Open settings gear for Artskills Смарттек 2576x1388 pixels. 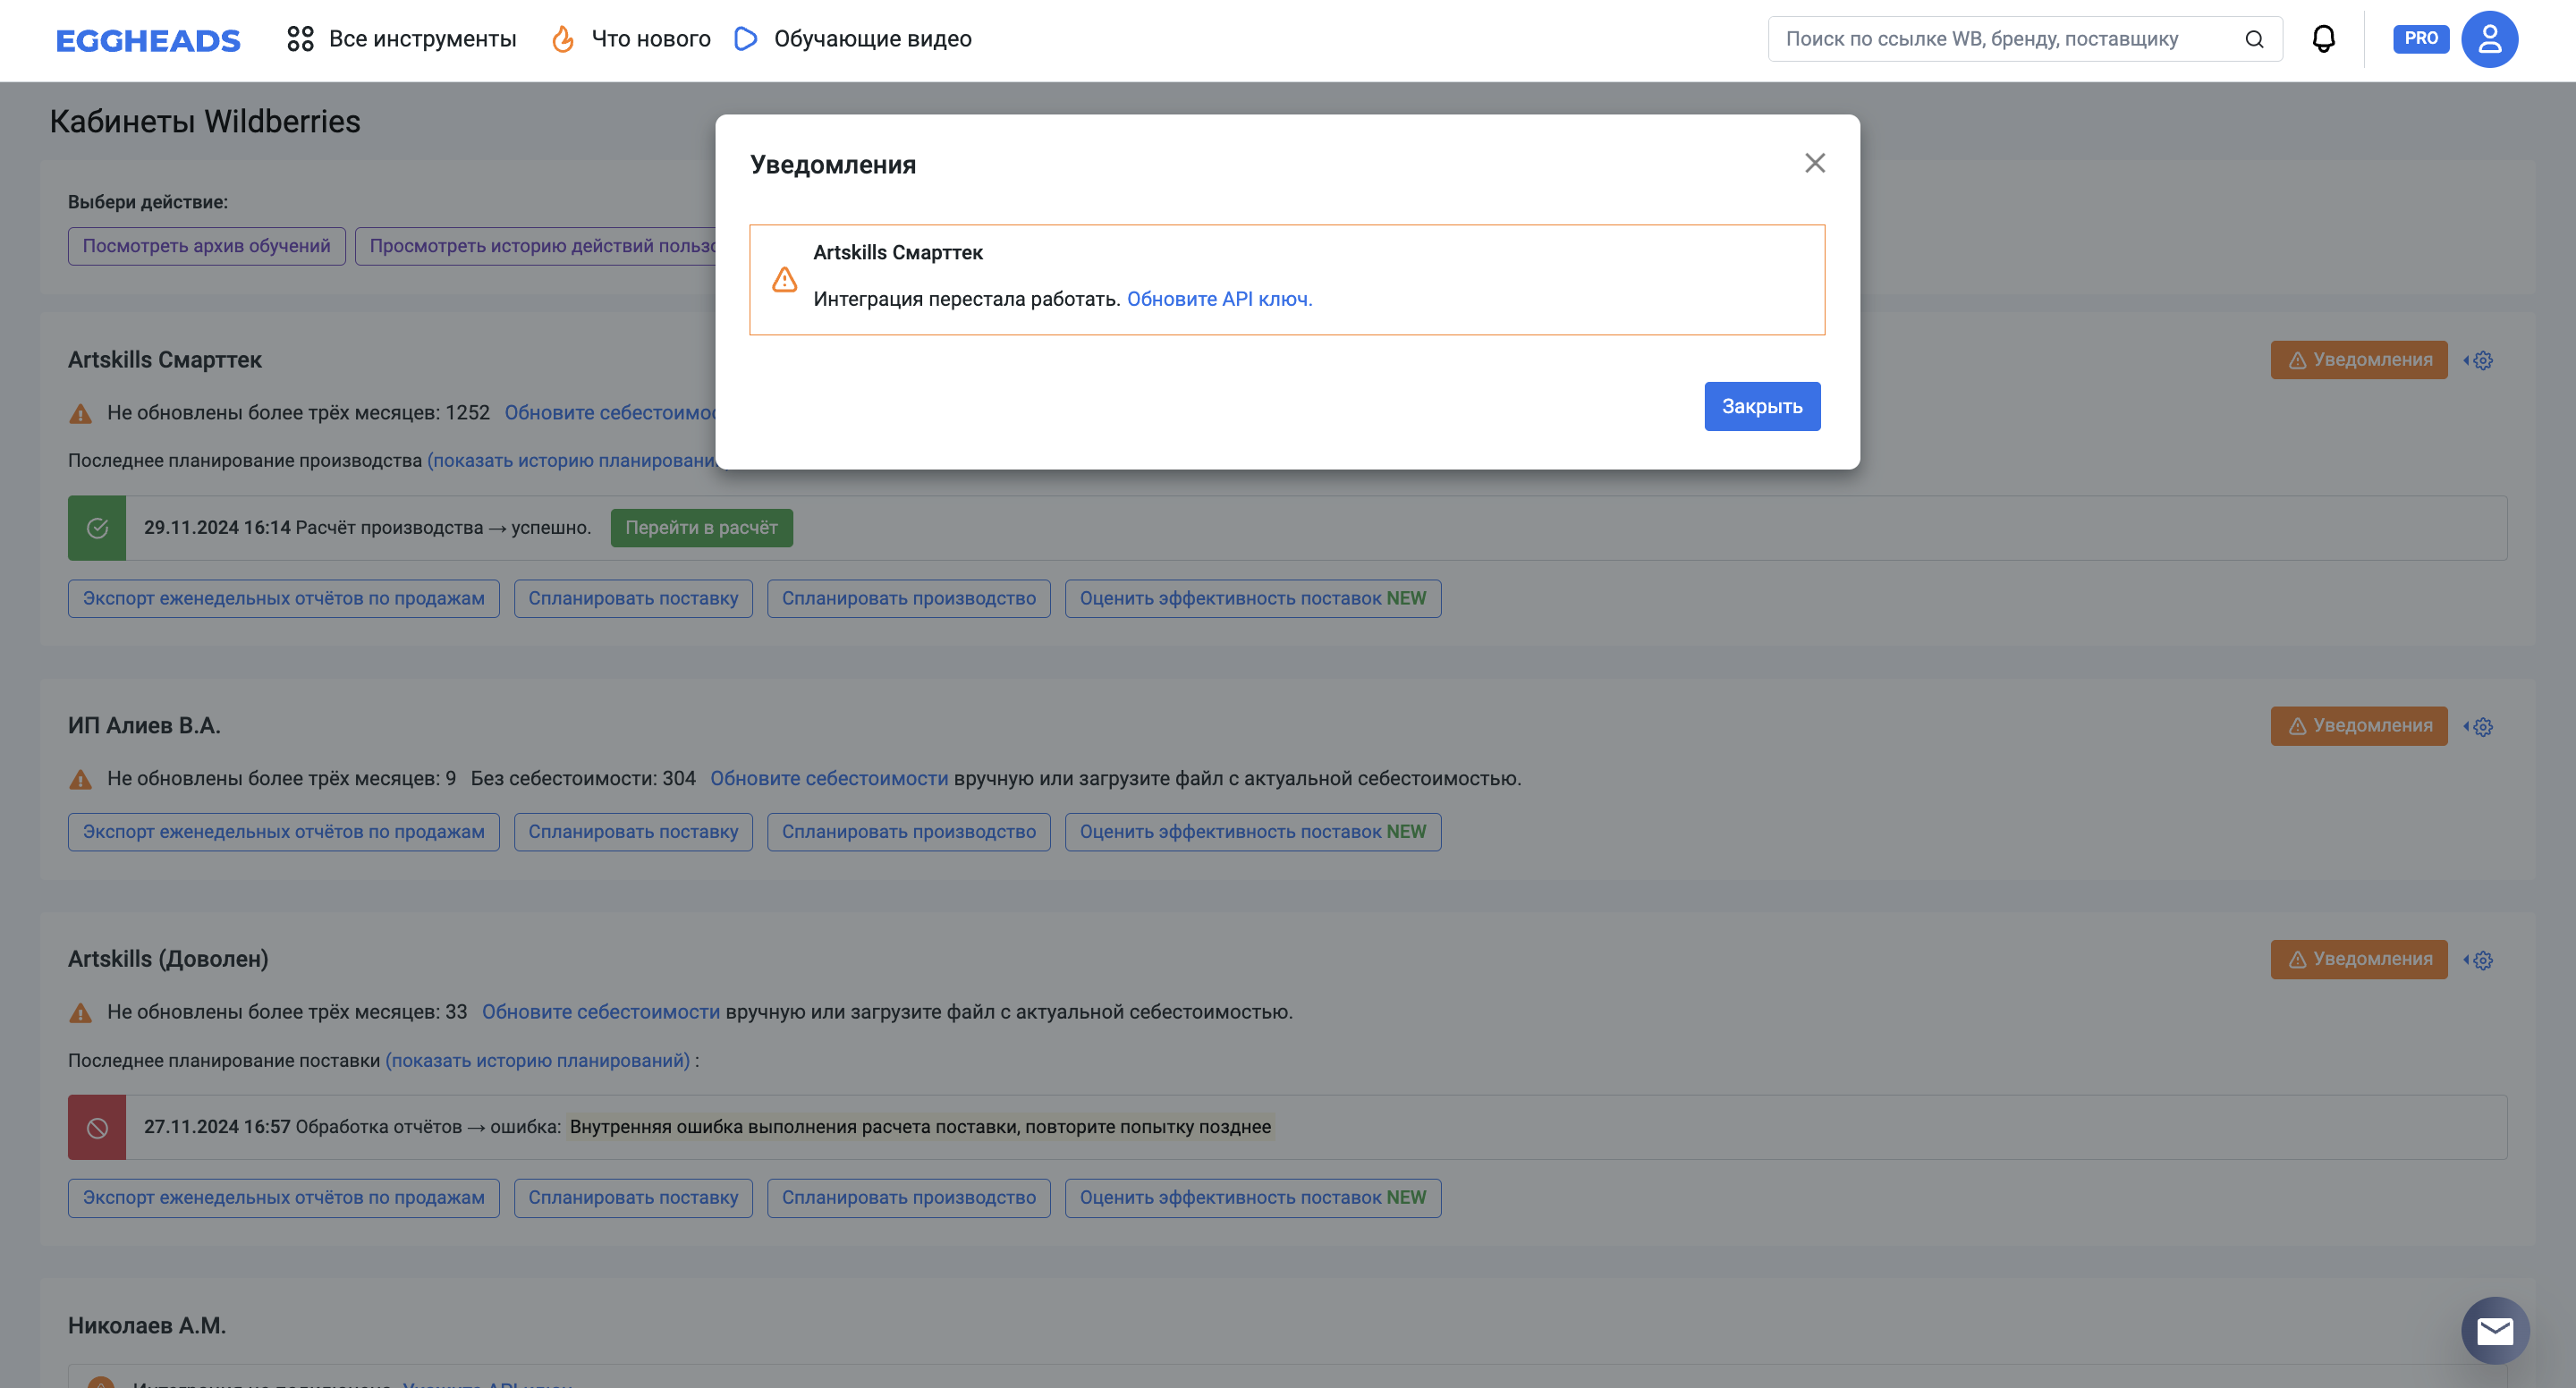point(2480,360)
